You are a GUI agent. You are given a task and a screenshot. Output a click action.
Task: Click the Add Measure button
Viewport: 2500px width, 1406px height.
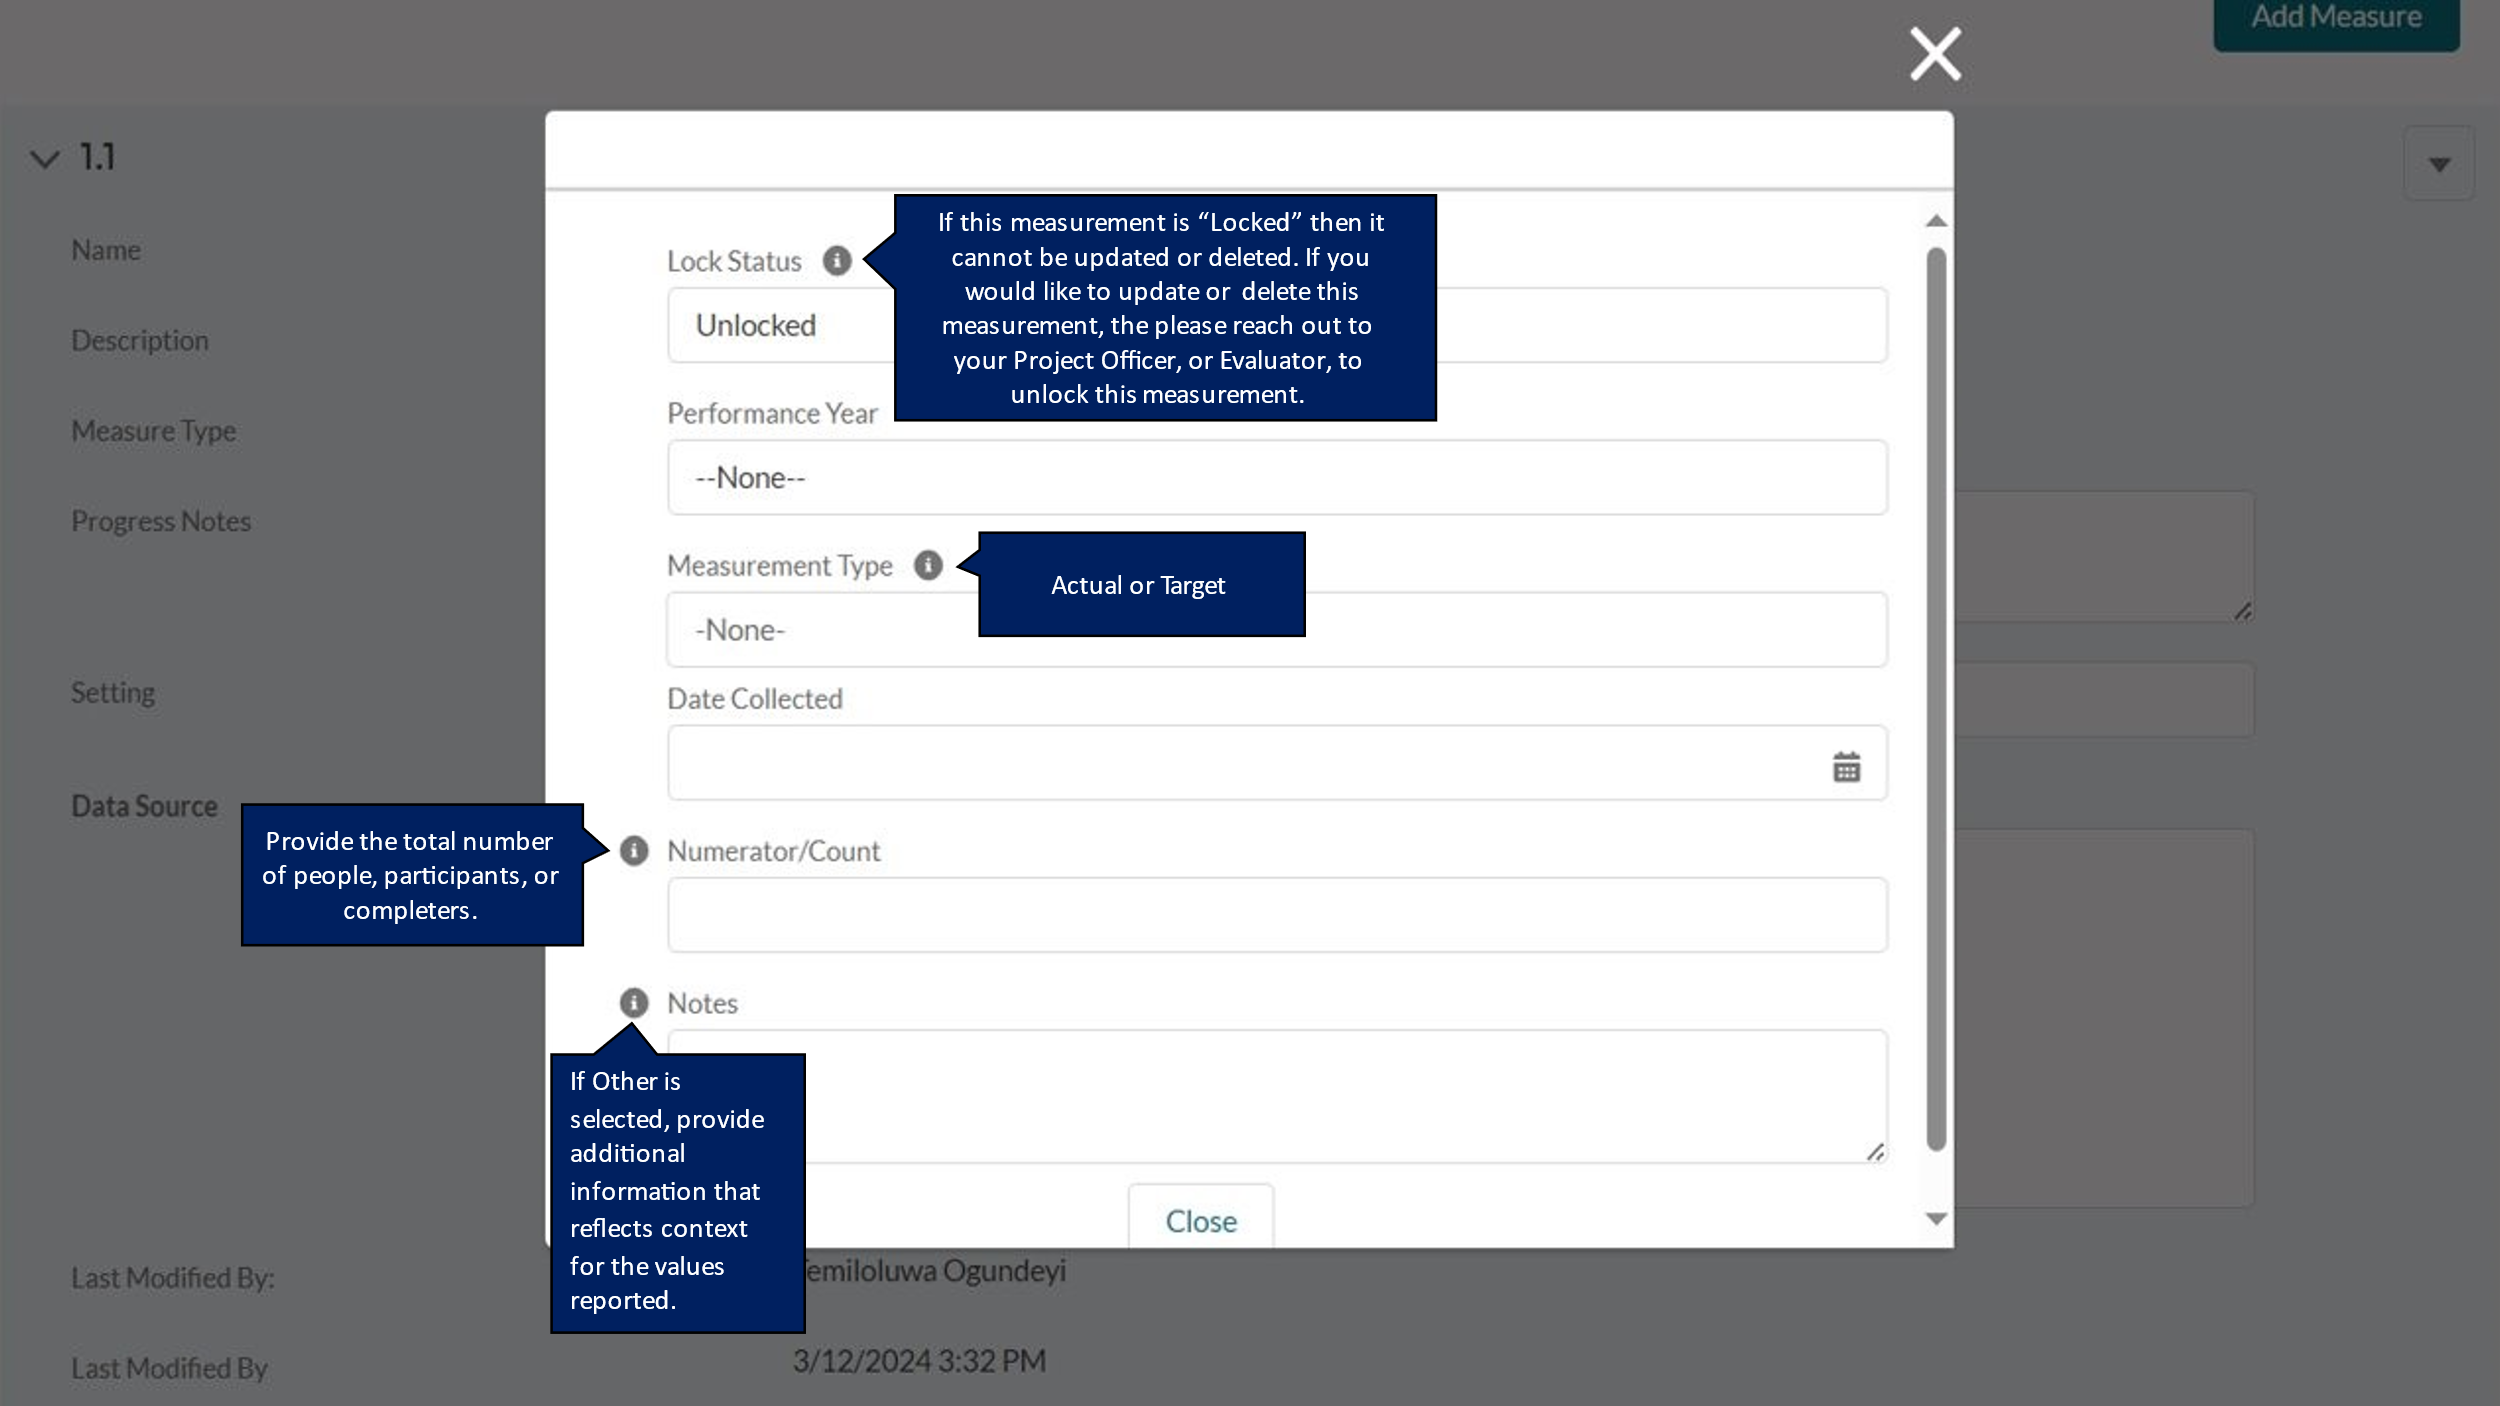click(2335, 20)
